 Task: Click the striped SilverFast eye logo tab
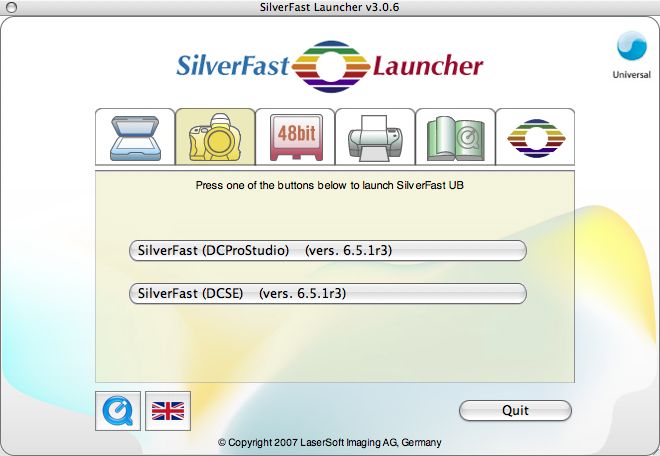pos(535,138)
